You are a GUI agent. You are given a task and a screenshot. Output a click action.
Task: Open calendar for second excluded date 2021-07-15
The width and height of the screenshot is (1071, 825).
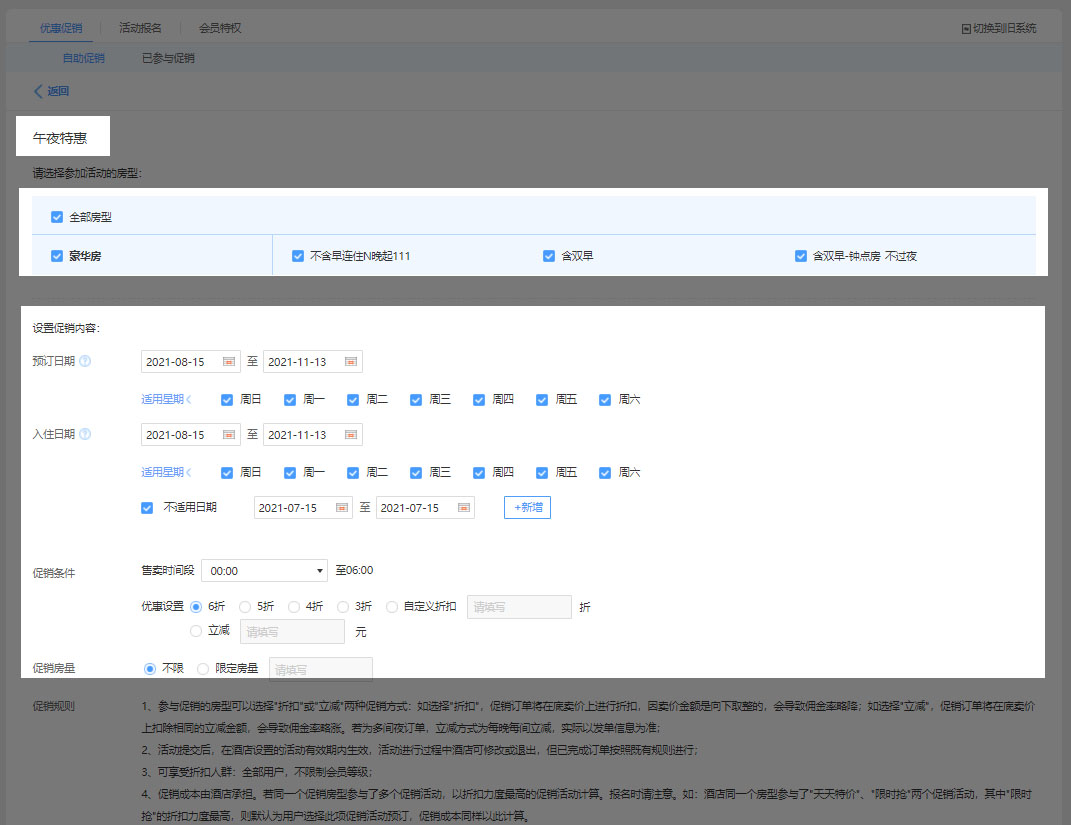(x=464, y=508)
